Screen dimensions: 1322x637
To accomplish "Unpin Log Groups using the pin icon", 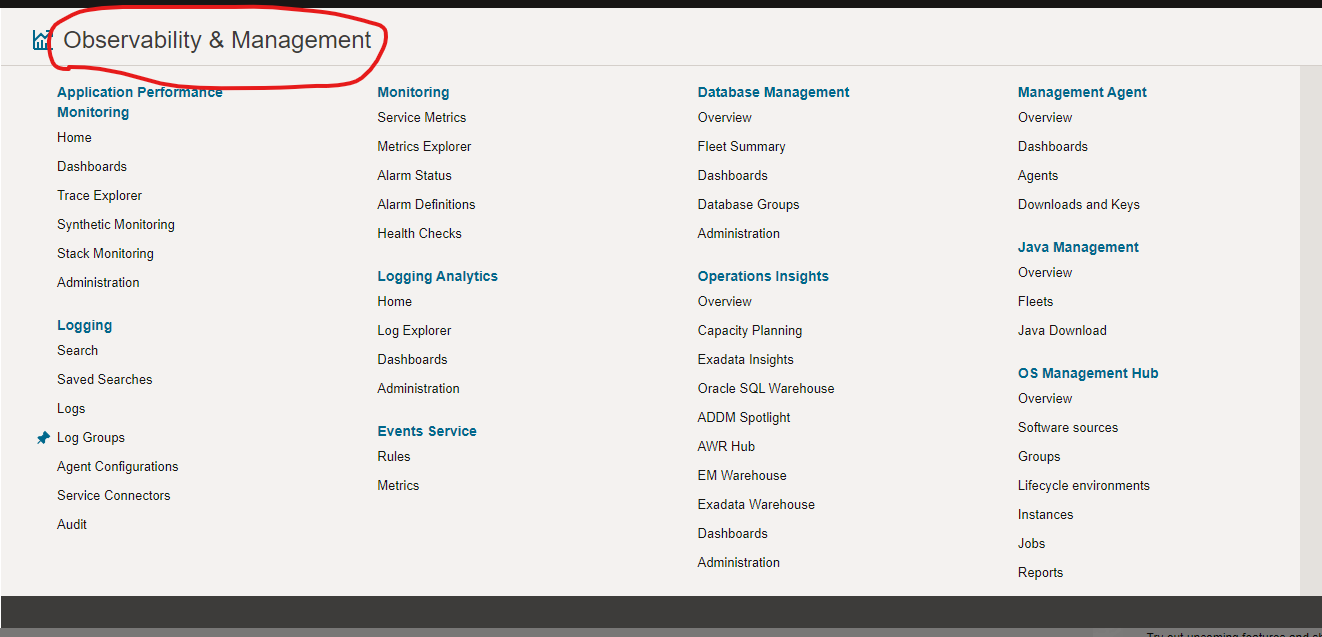I will [43, 438].
